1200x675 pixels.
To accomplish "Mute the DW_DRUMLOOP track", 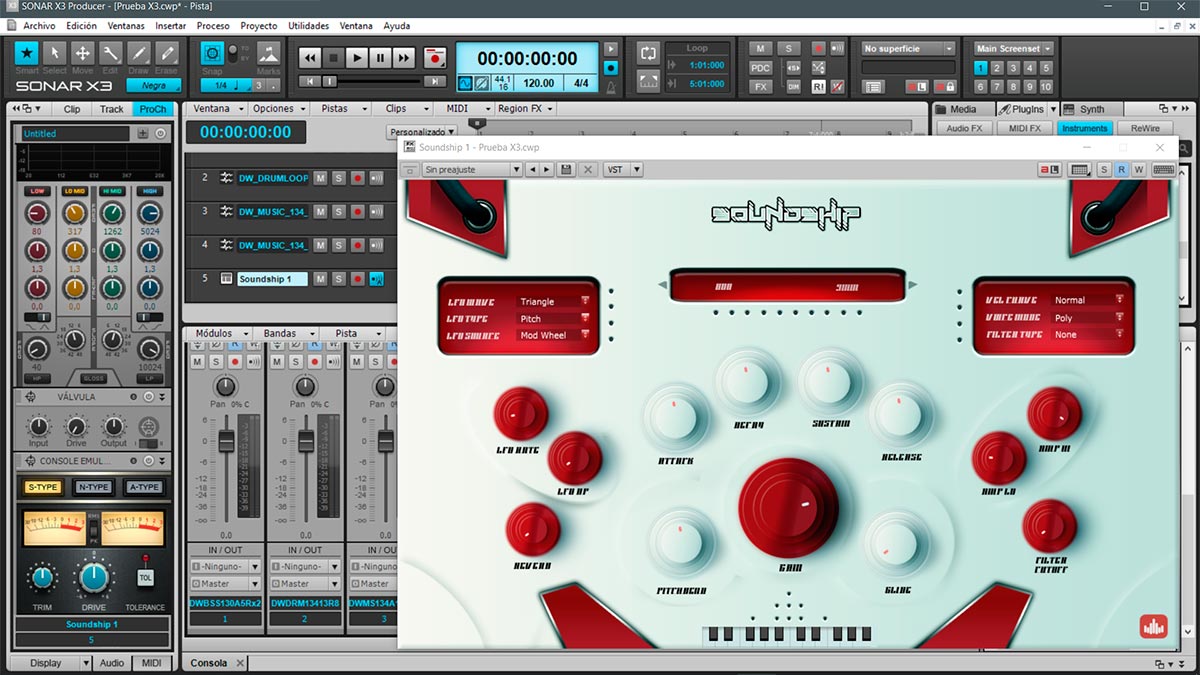I will pos(321,178).
